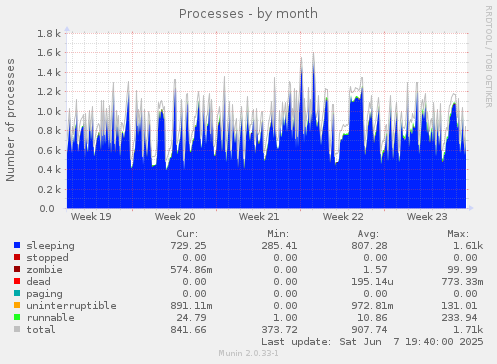Viewport: 497px width, 364px height.
Task: Click the red stopped legend swatch
Action: 17,257
